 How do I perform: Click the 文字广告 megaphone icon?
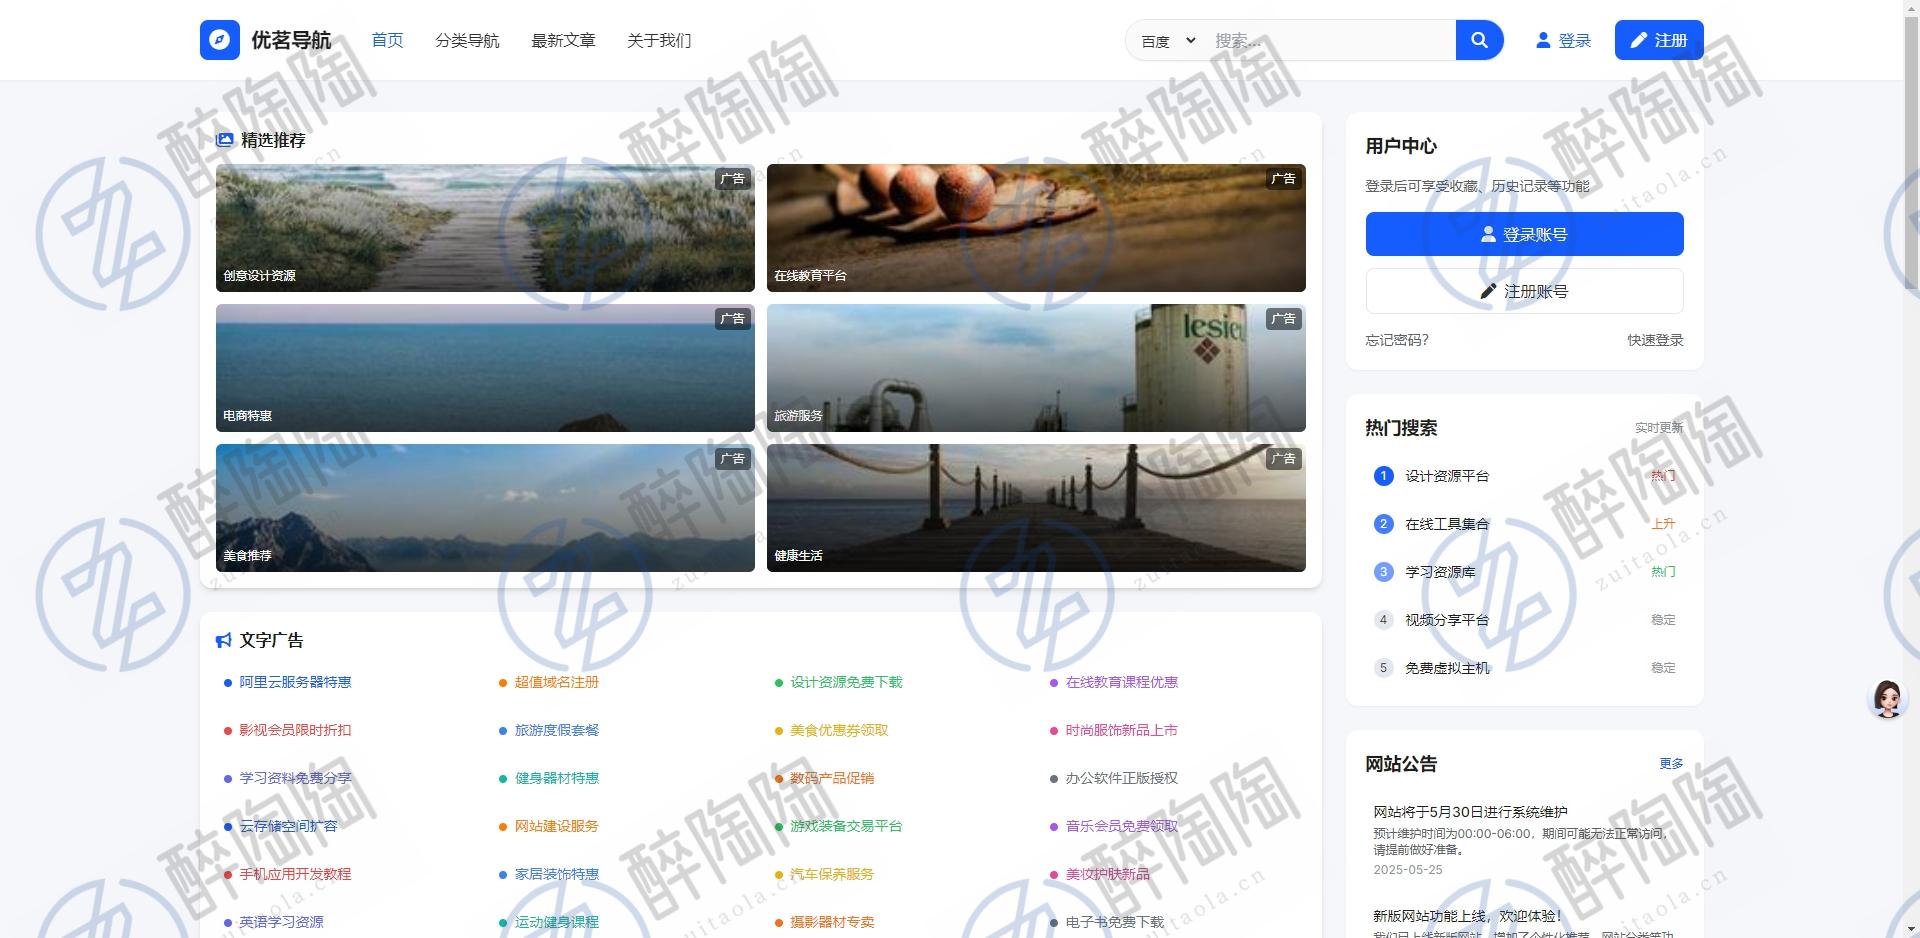(x=224, y=641)
